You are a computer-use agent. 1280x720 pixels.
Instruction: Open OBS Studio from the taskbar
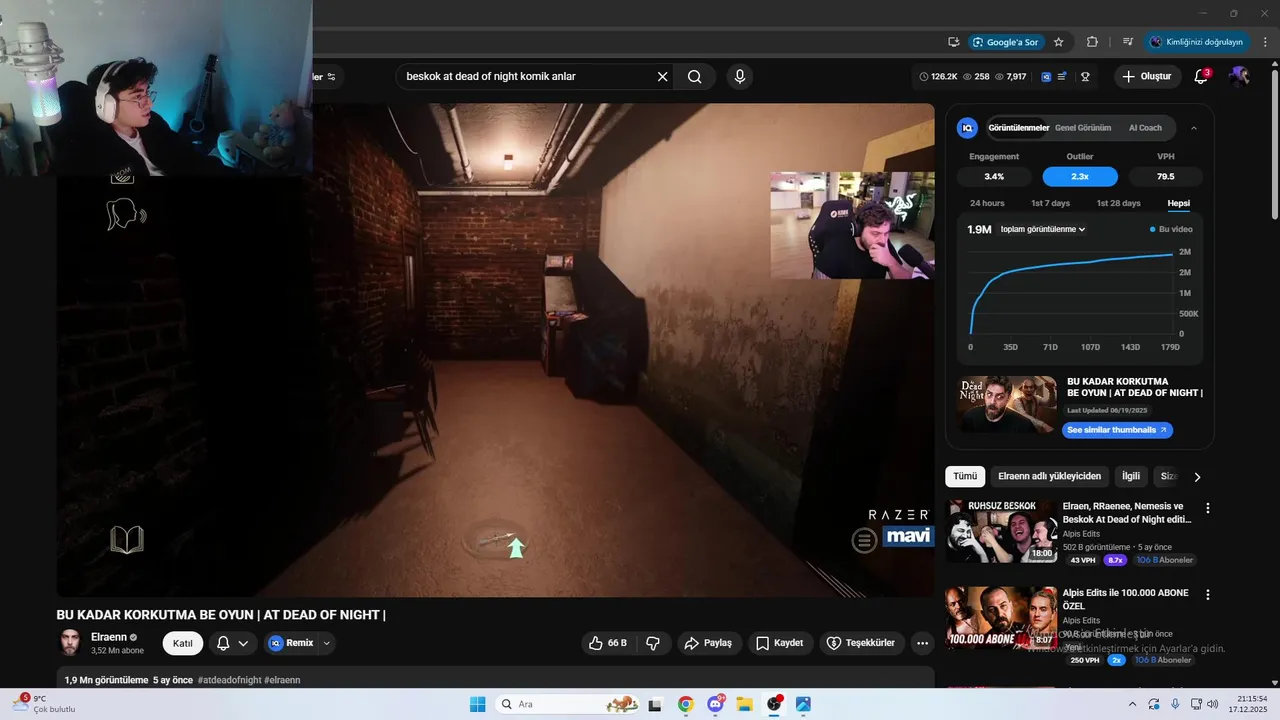[774, 704]
